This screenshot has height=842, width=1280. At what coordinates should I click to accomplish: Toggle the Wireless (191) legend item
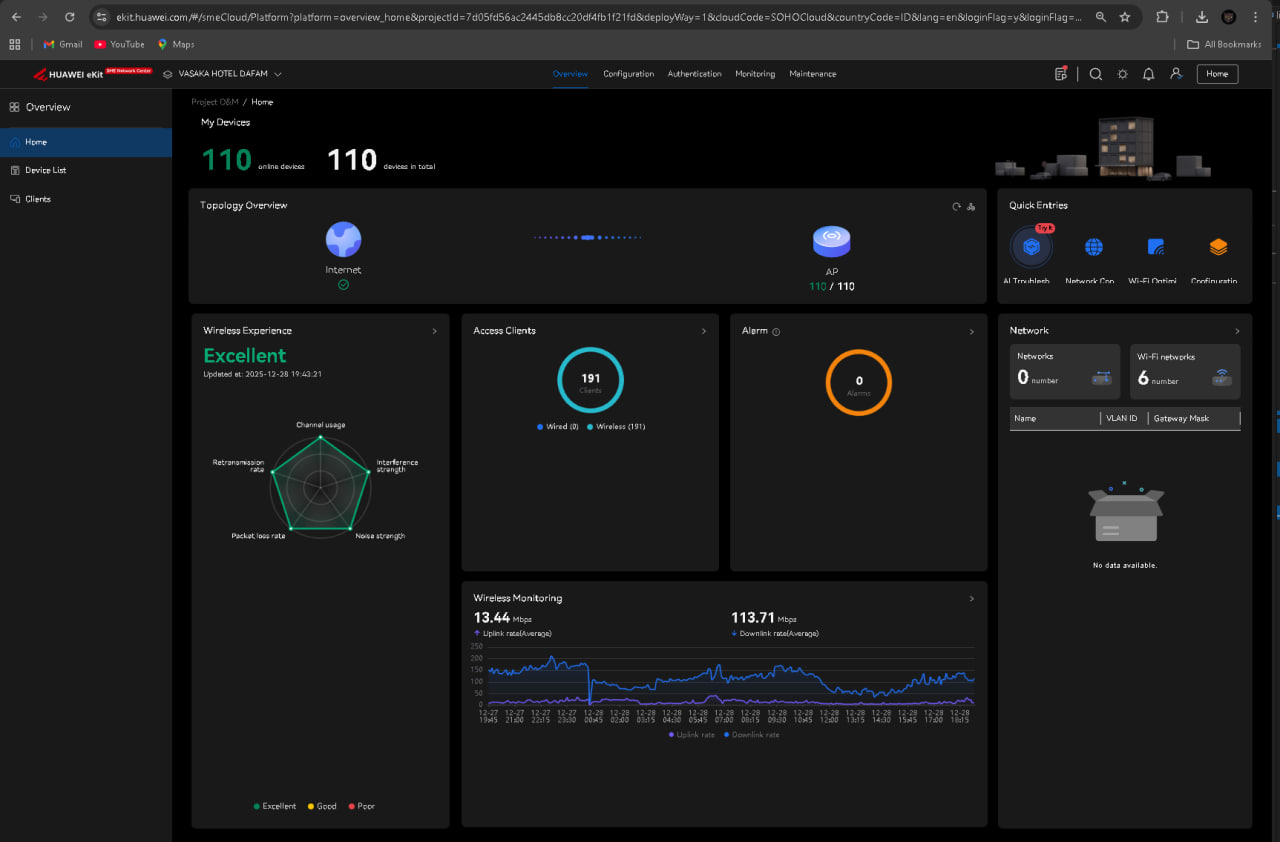(617, 427)
